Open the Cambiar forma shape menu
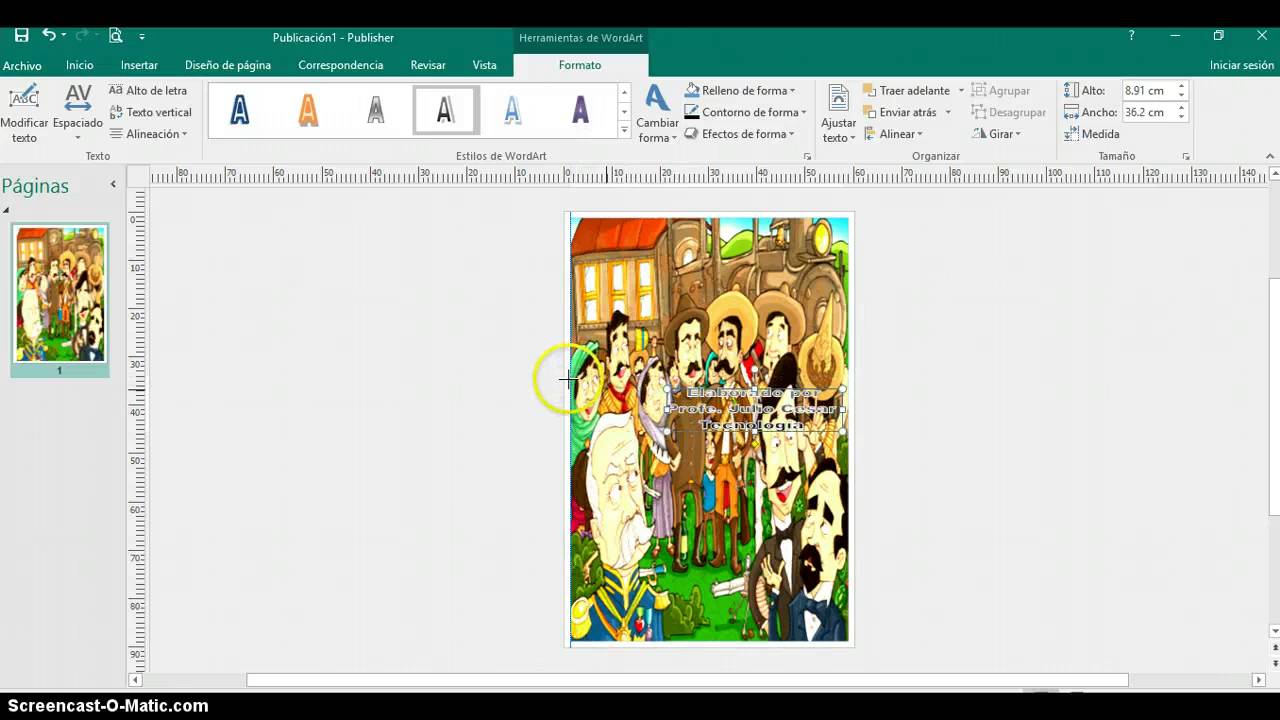 point(657,114)
